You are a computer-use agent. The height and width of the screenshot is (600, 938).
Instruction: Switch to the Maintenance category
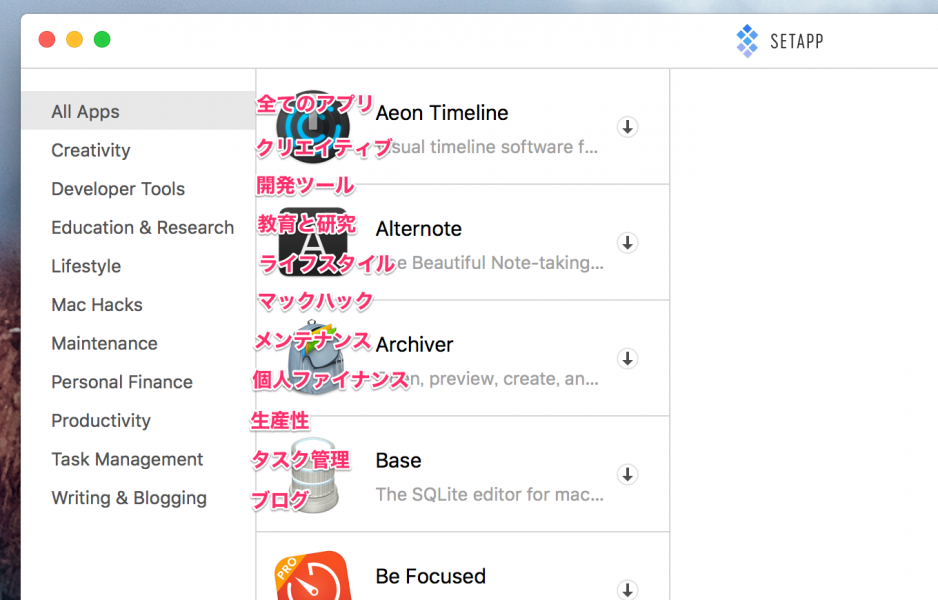[105, 344]
